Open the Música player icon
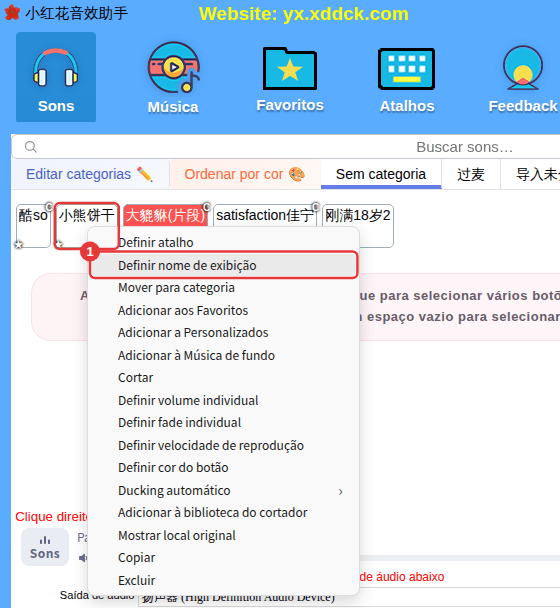 point(173,78)
